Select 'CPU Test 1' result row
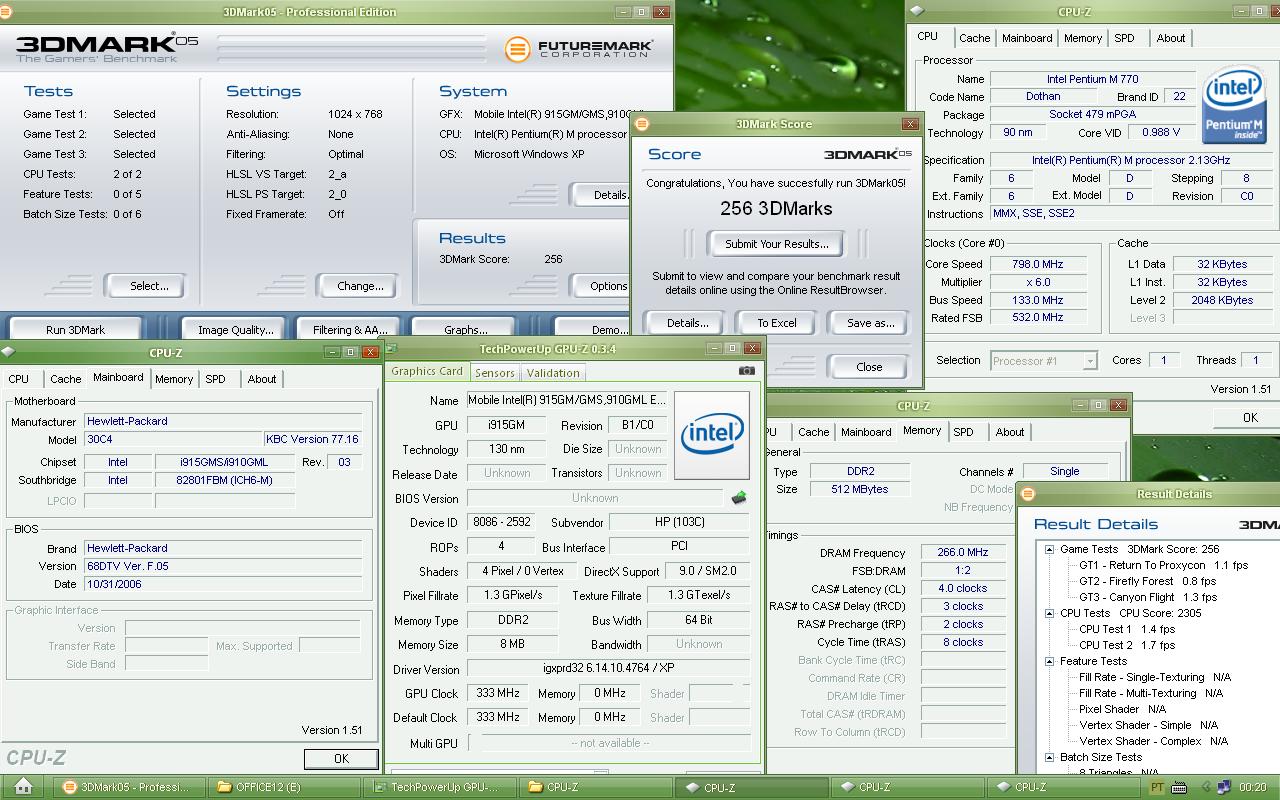This screenshot has height=800, width=1280. click(1126, 629)
